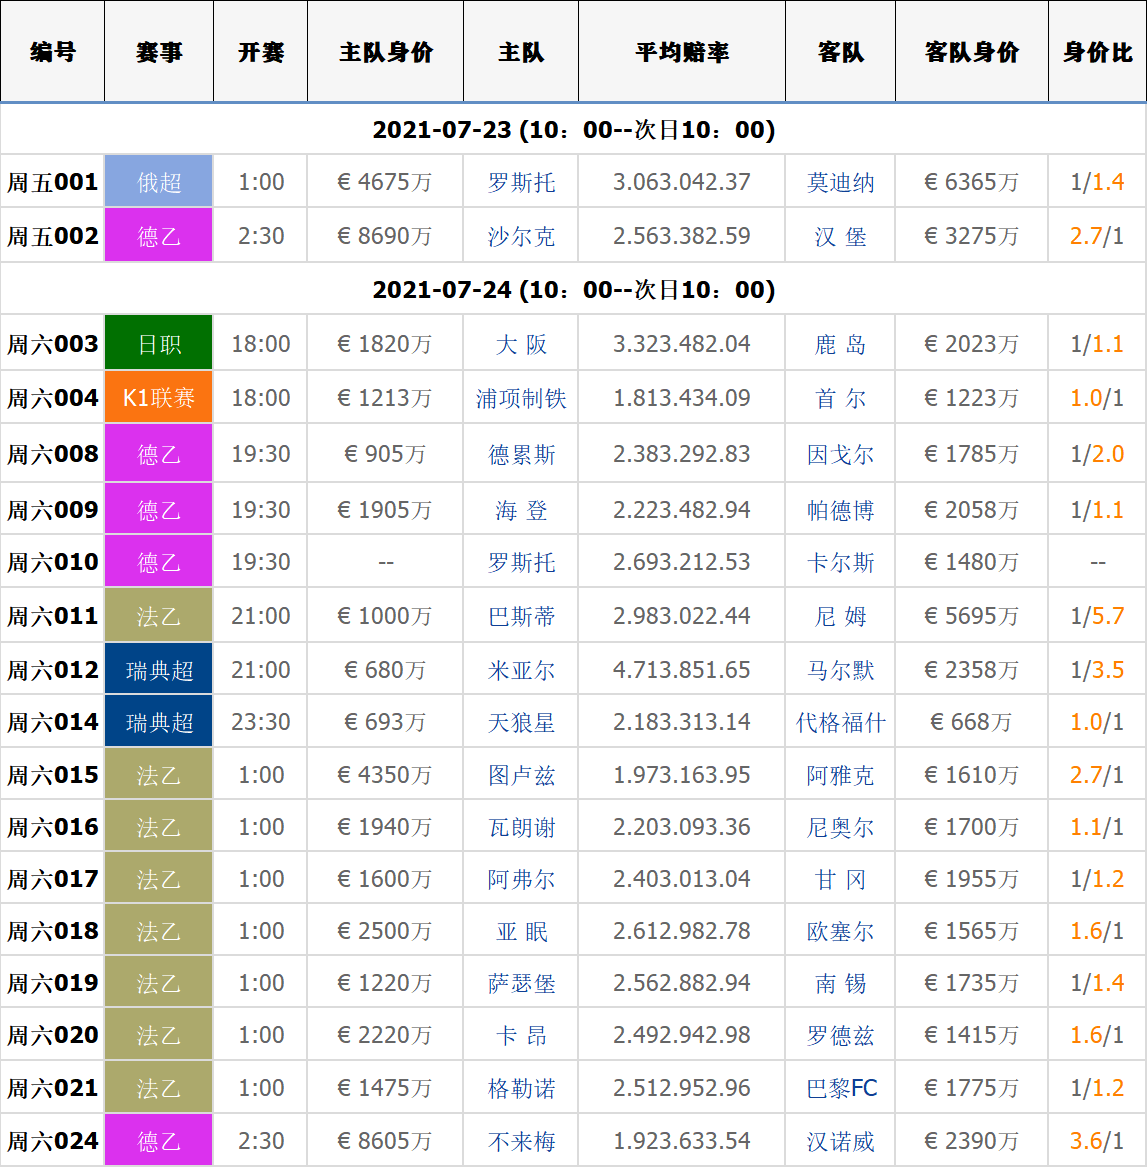Click the orange K1联赛 league label

[x=159, y=398]
